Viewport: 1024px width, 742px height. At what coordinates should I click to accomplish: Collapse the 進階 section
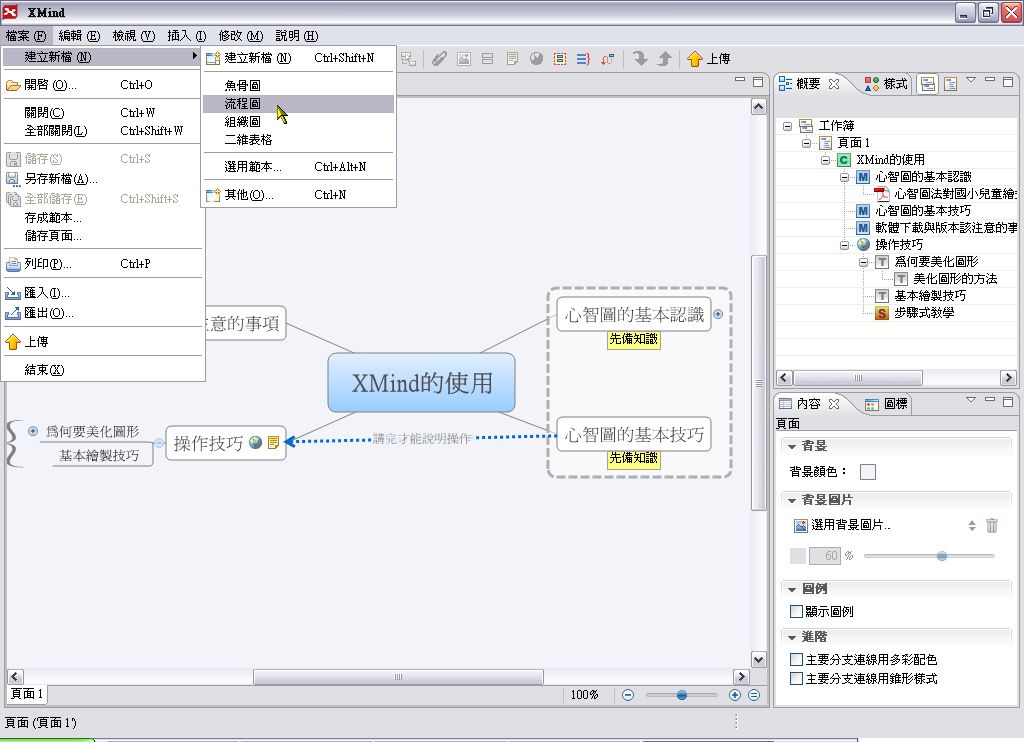coord(792,637)
